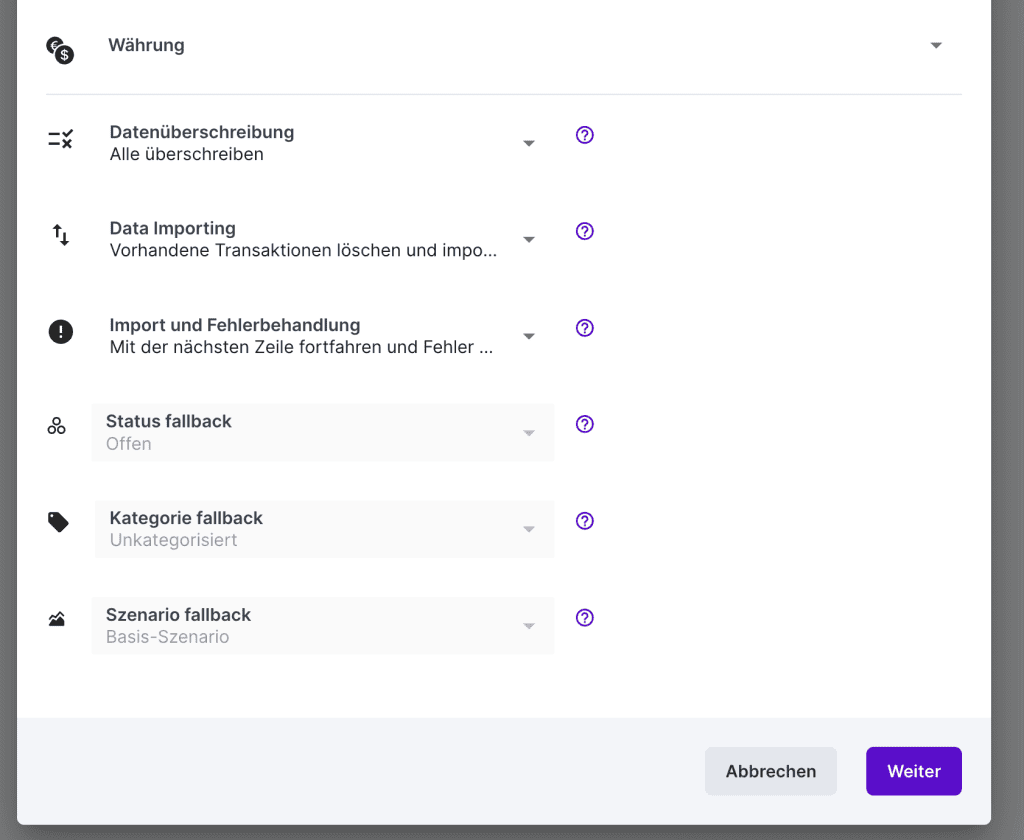1024x840 pixels.
Task: Show help for Szenario fallback
Action: 585,617
